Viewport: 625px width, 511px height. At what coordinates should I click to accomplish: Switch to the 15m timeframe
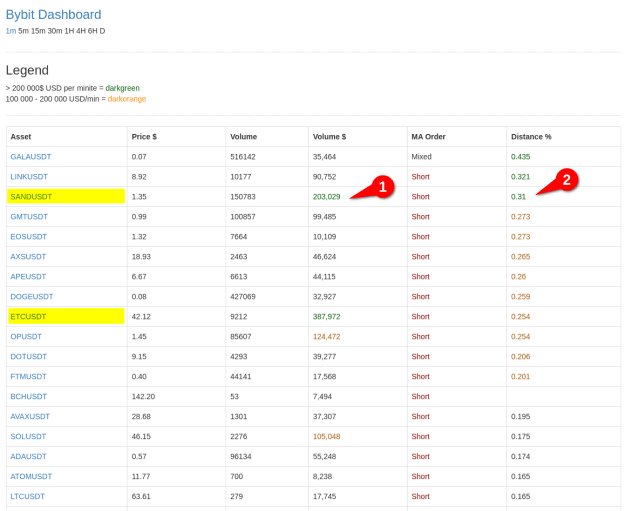pos(38,31)
